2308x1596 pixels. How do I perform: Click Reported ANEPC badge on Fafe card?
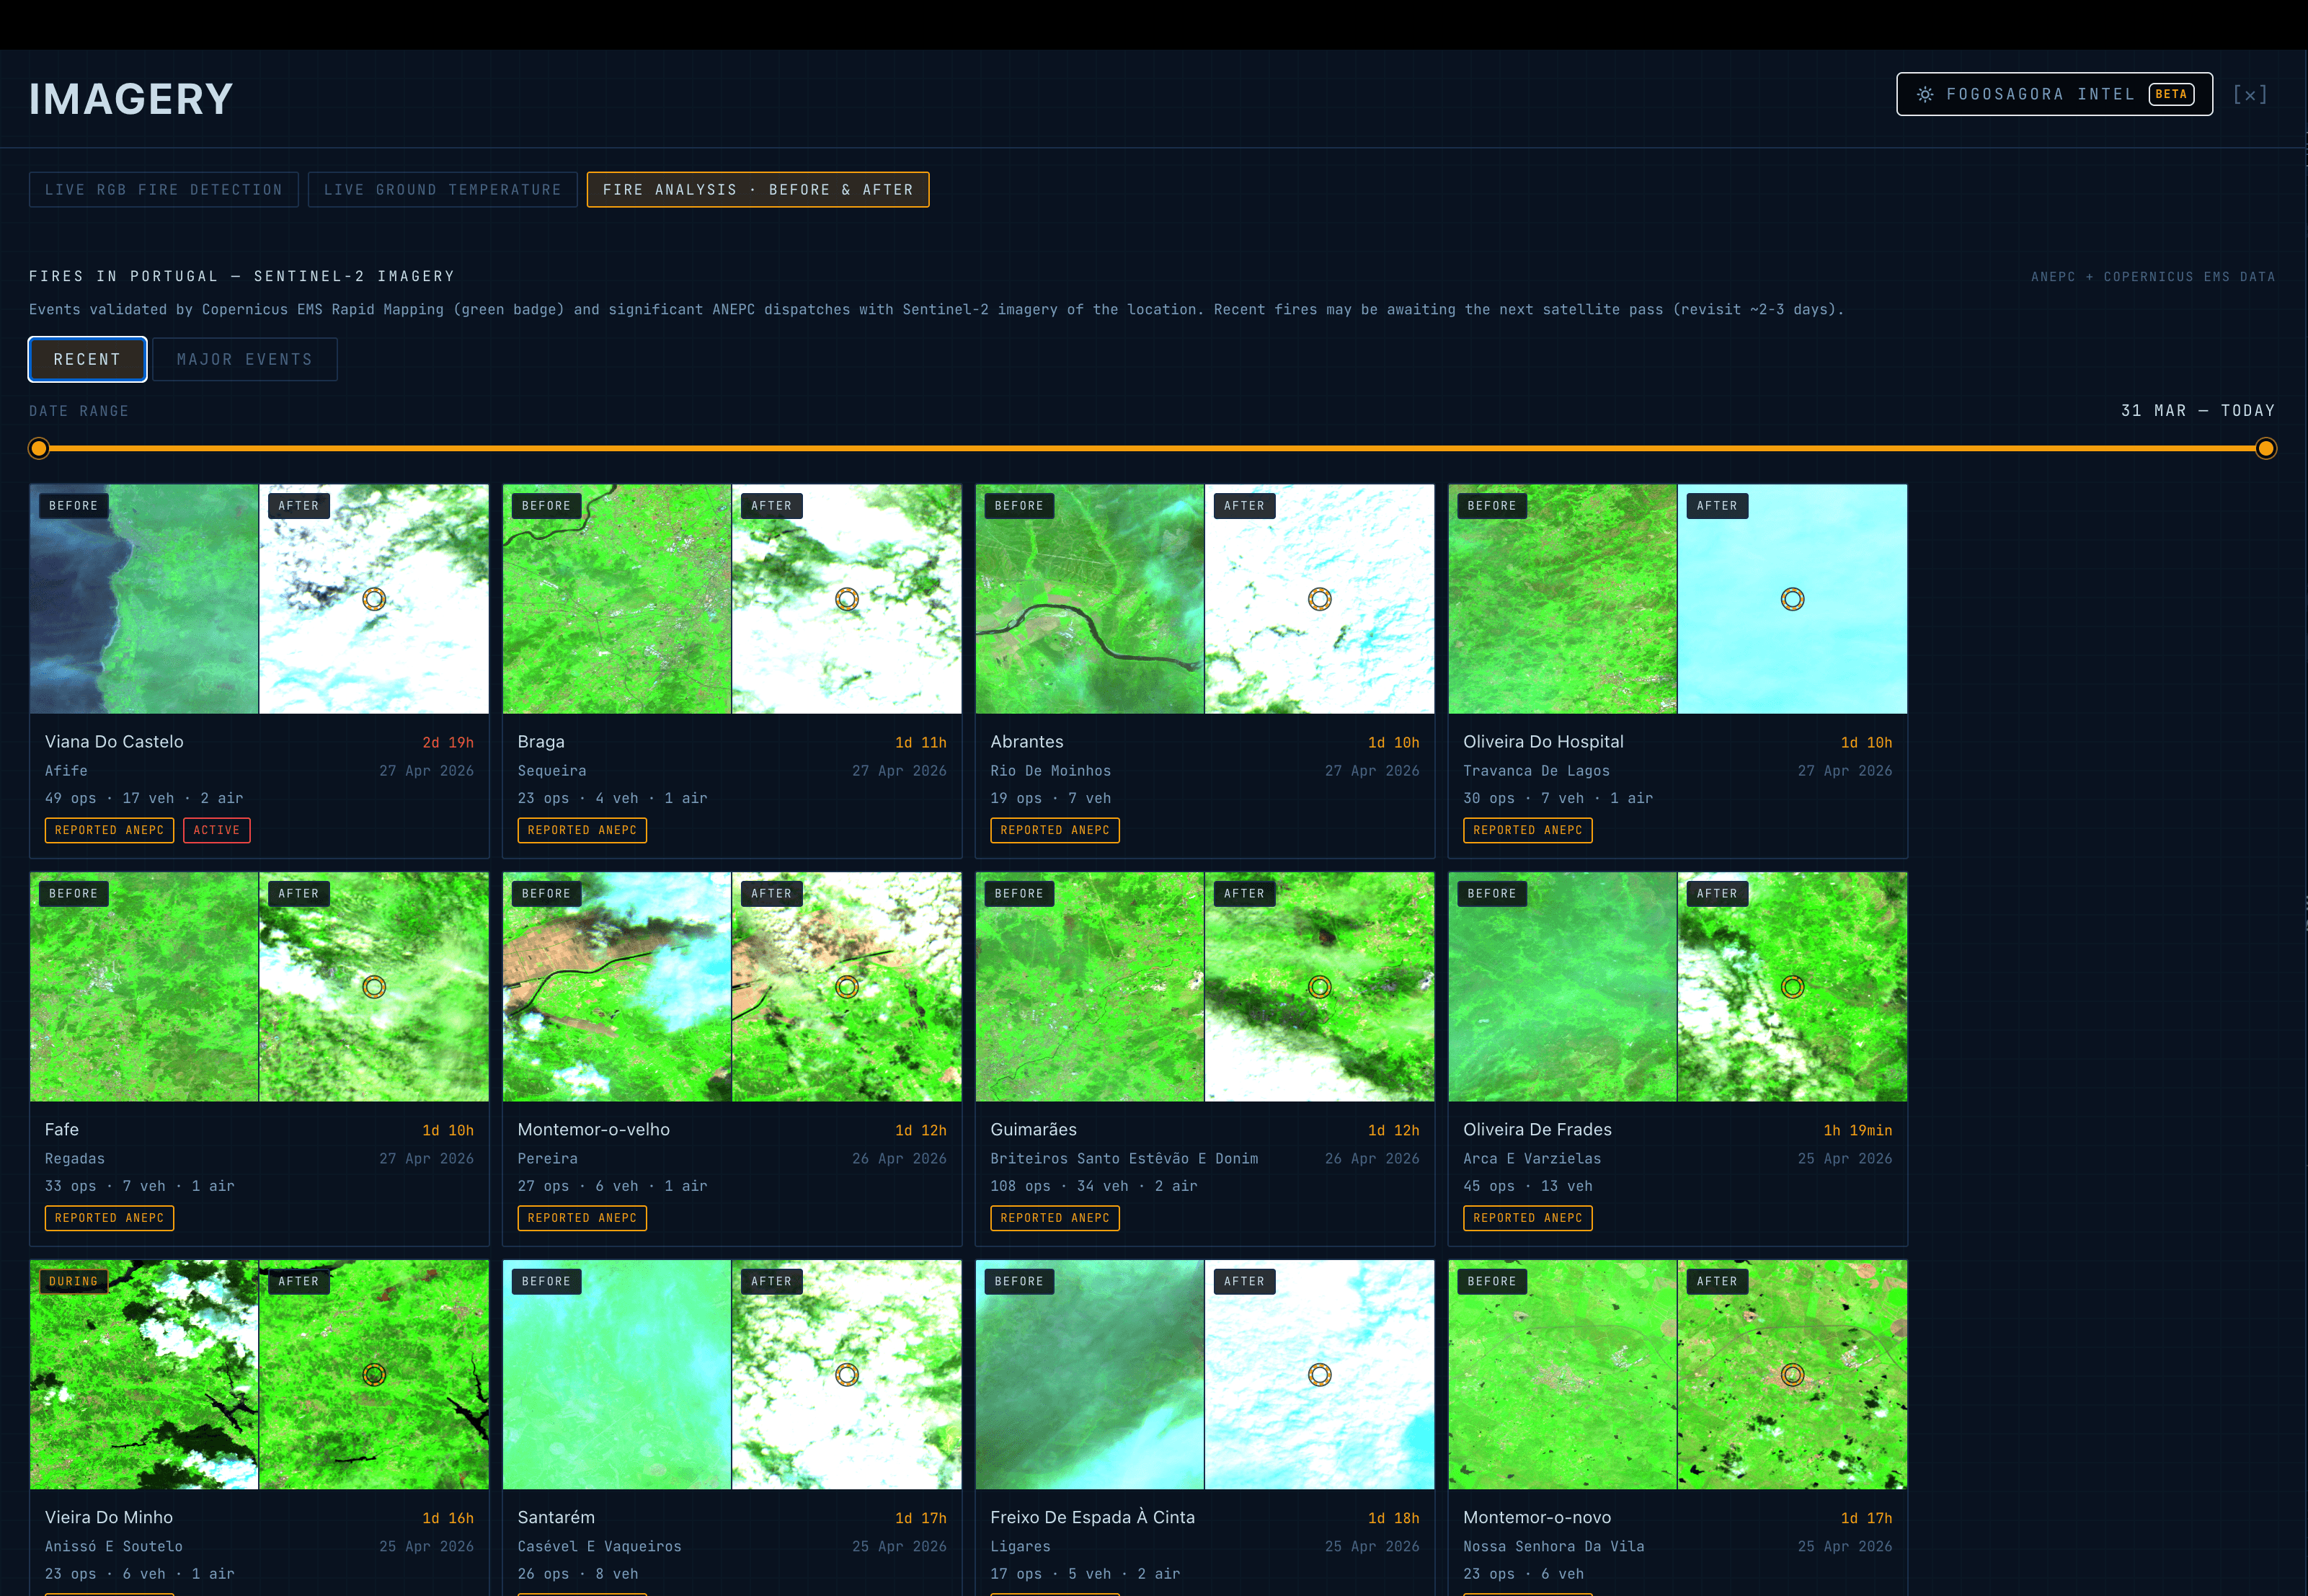tap(110, 1218)
